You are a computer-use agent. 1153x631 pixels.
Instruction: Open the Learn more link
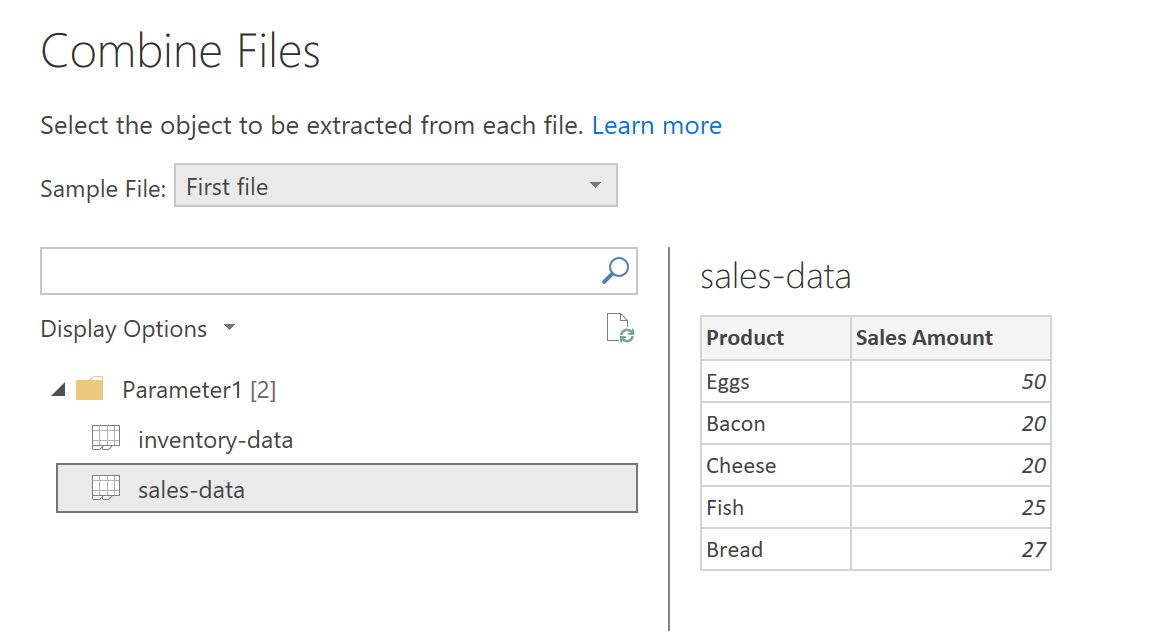click(x=656, y=126)
